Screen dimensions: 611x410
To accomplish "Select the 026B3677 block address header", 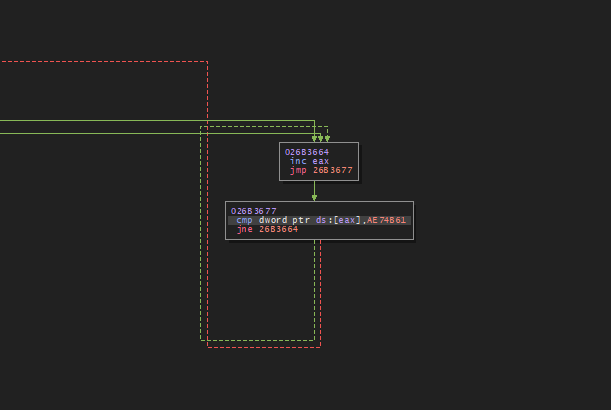I will pos(253,211).
